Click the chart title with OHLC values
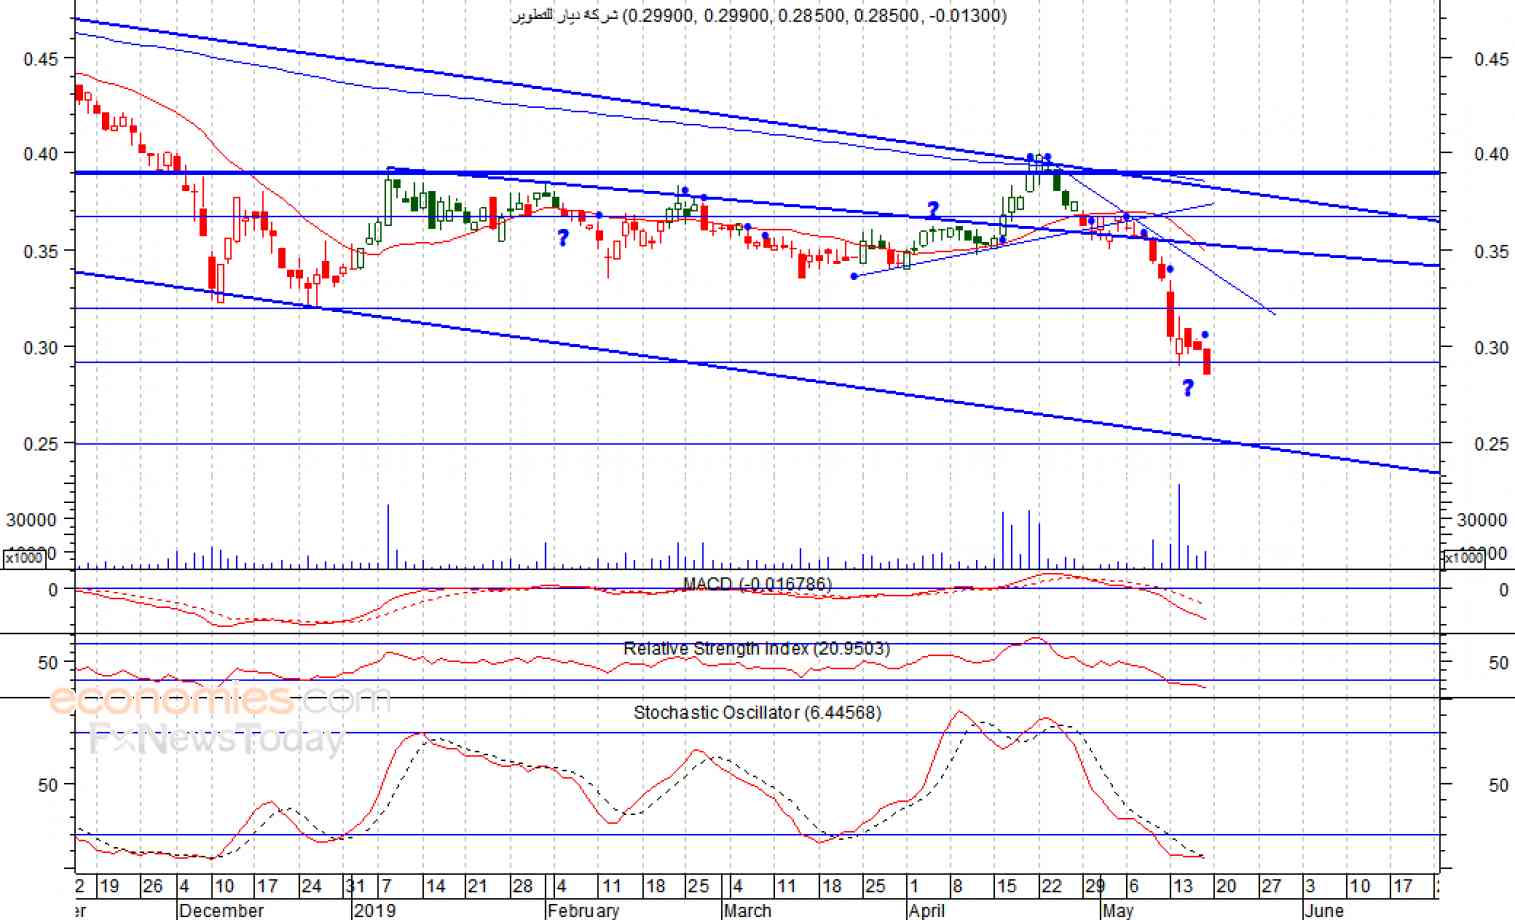This screenshot has width=1515, height=920. [x=760, y=15]
